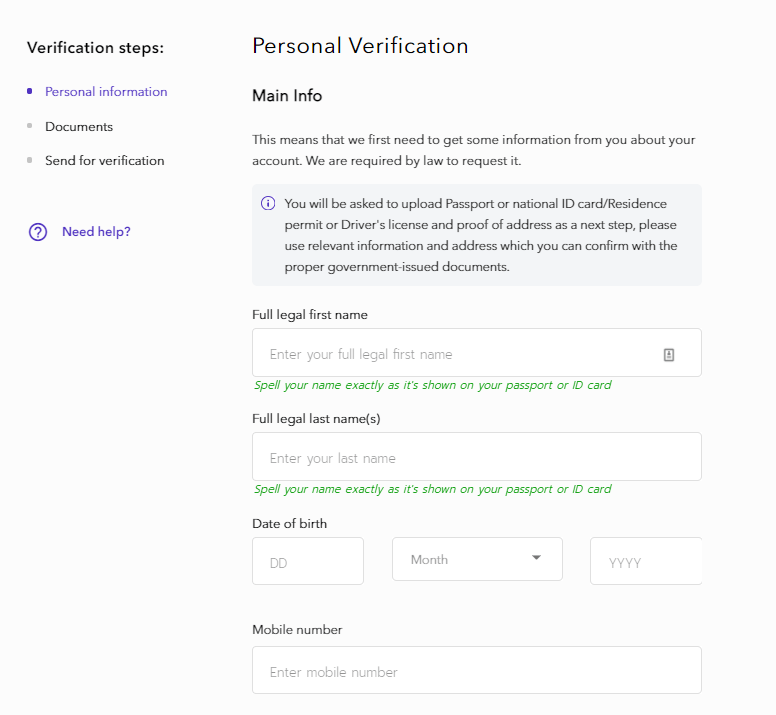Focus the mobile number input field
Screen dimensions: 776x715
pos(476,670)
